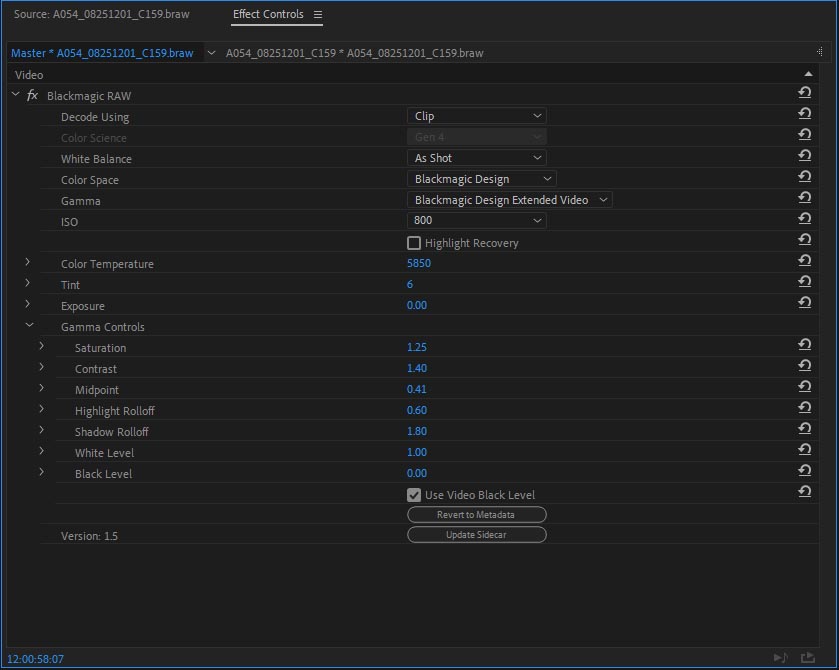The width and height of the screenshot is (839, 670).
Task: Open the master clip dropdown arrow
Action: [x=211, y=53]
